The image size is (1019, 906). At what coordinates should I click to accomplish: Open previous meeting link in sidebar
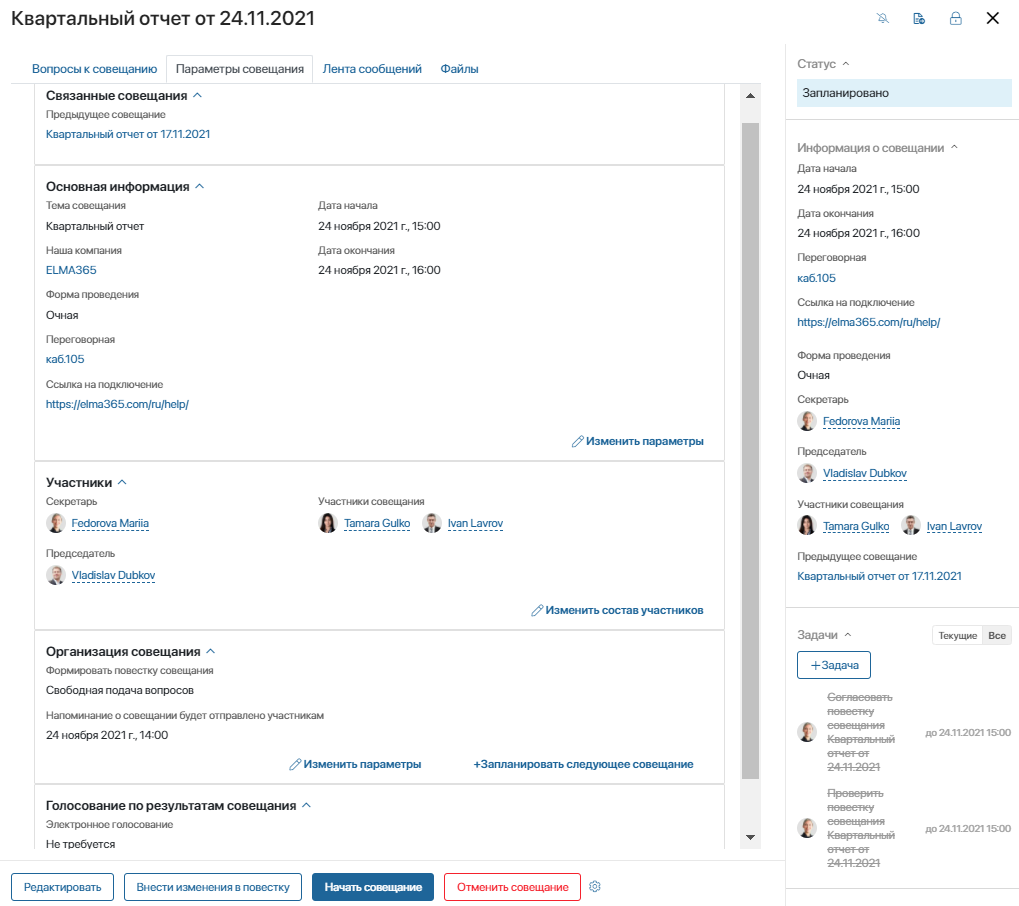[879, 576]
